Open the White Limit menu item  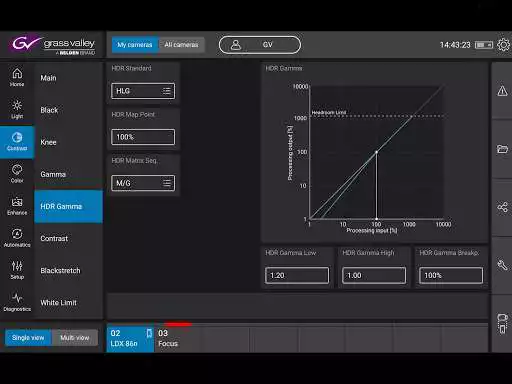(x=68, y=303)
